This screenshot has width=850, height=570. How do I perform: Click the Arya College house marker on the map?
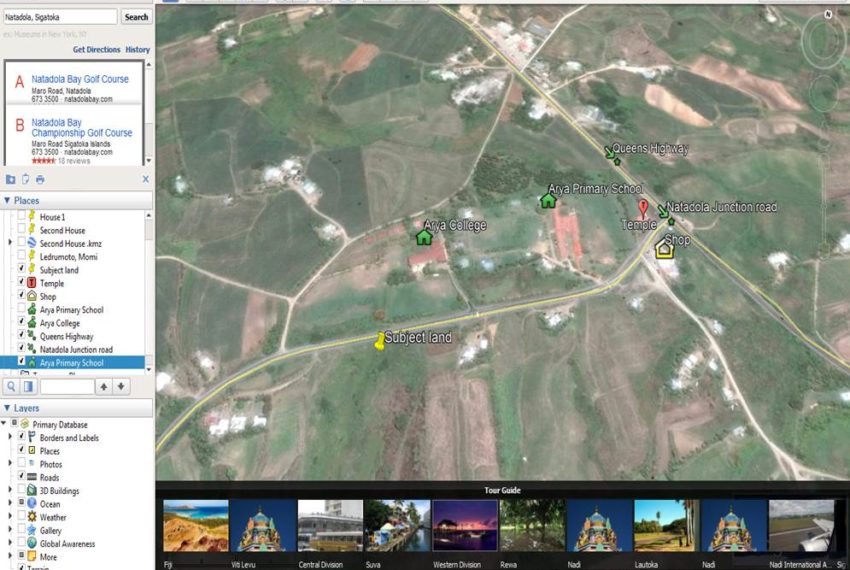(x=424, y=236)
